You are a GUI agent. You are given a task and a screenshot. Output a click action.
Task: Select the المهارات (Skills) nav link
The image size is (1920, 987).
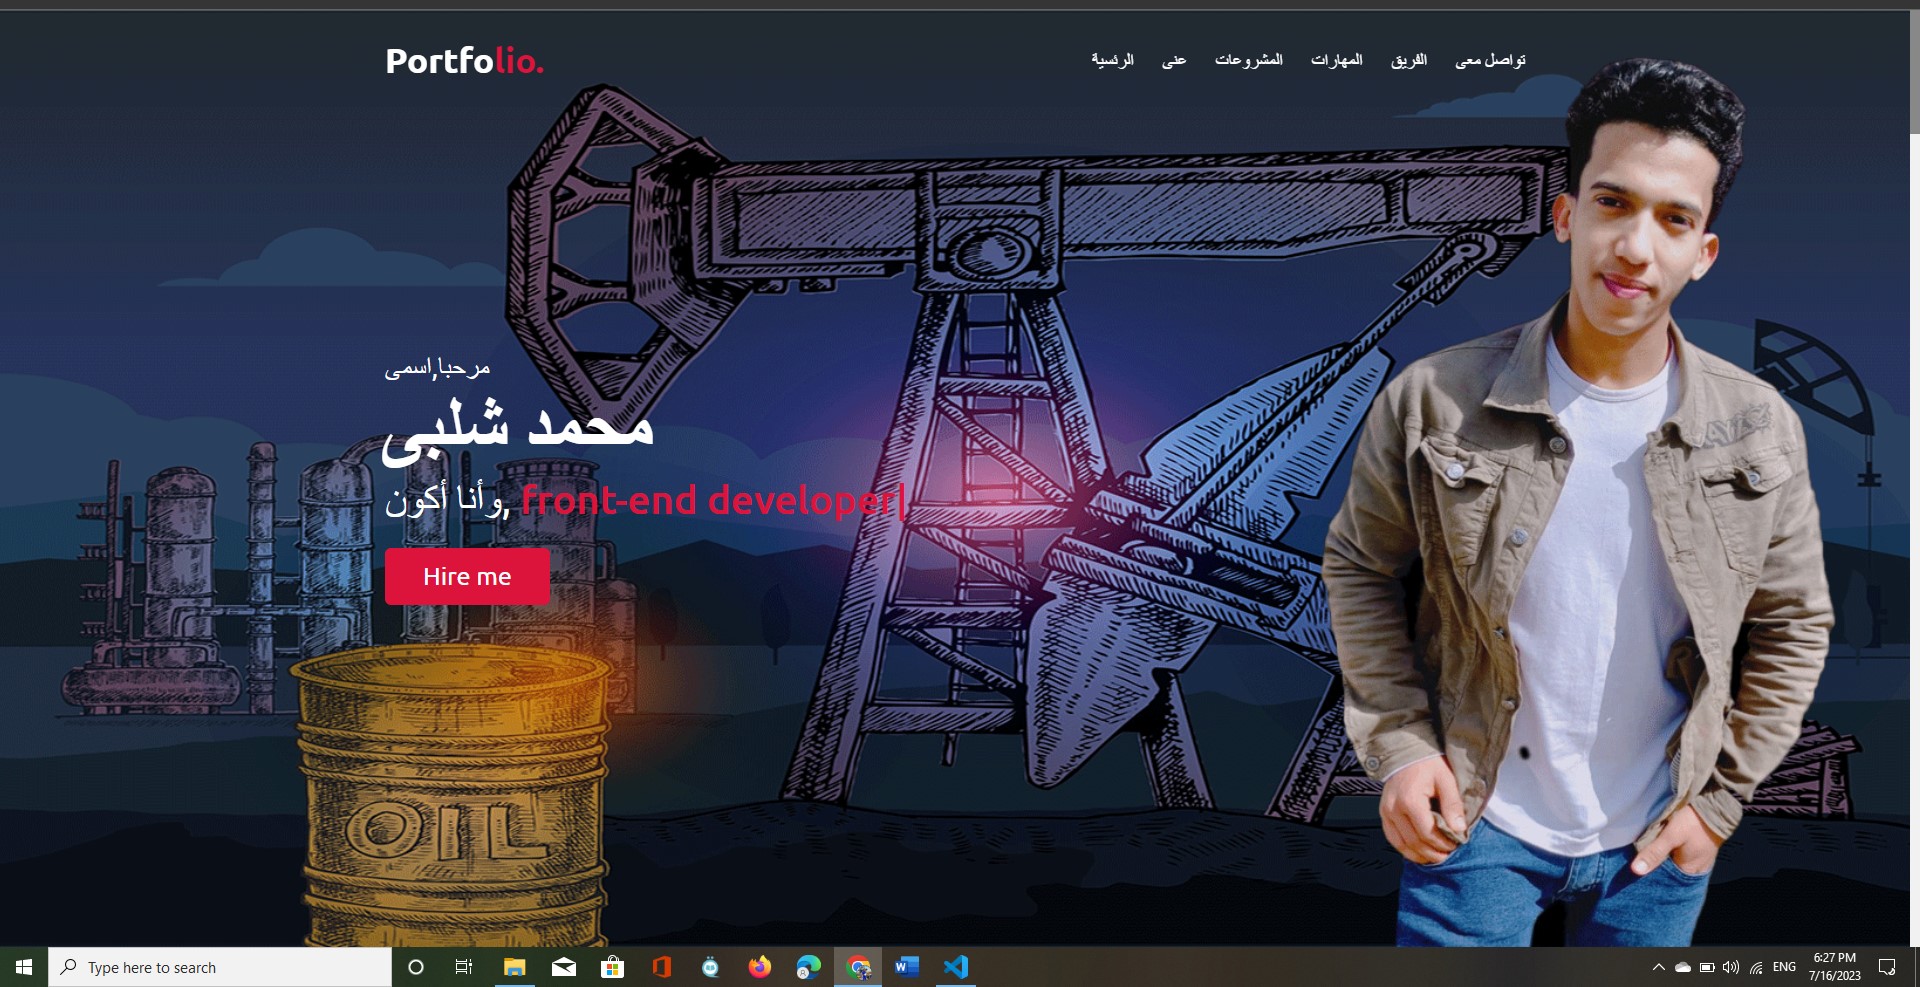point(1336,60)
